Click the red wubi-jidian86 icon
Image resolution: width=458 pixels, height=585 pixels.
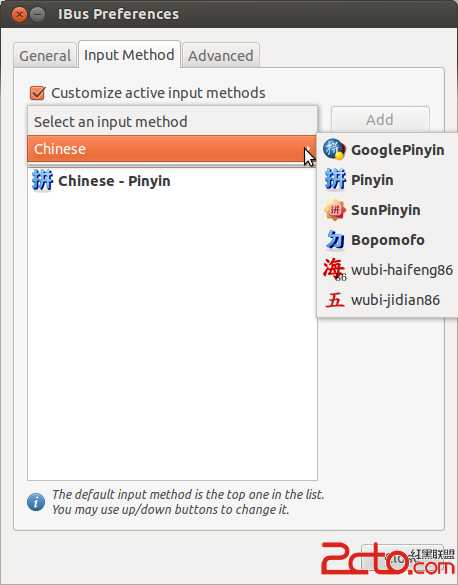tap(335, 300)
